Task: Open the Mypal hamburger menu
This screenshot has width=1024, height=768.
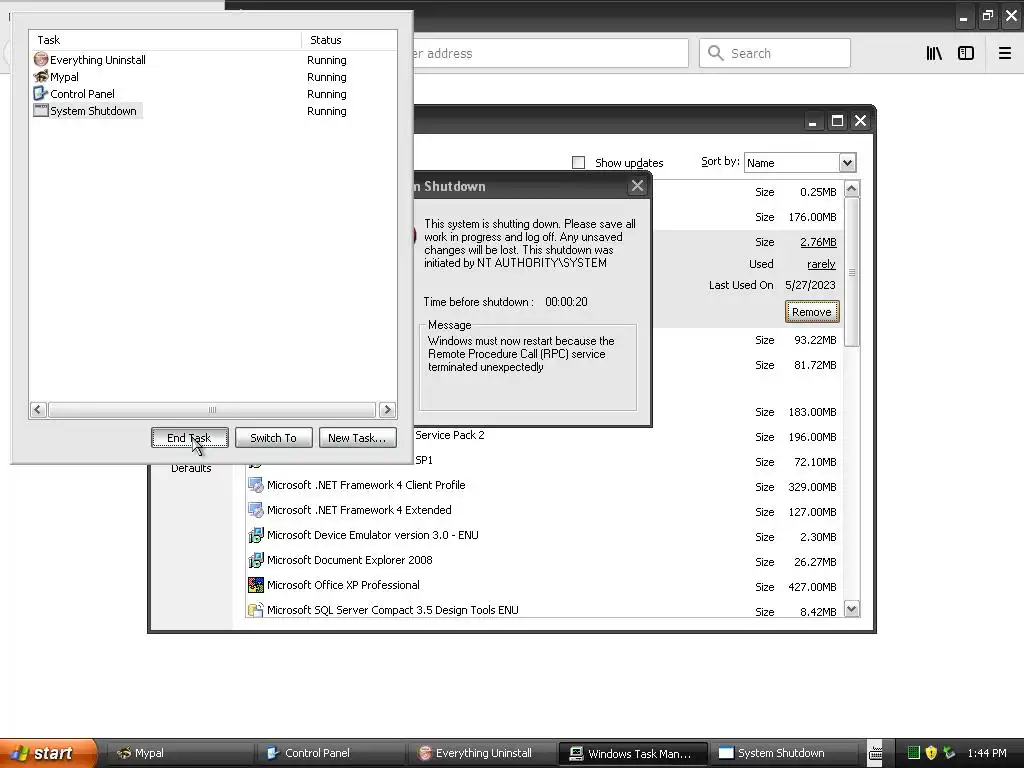Action: [1004, 53]
